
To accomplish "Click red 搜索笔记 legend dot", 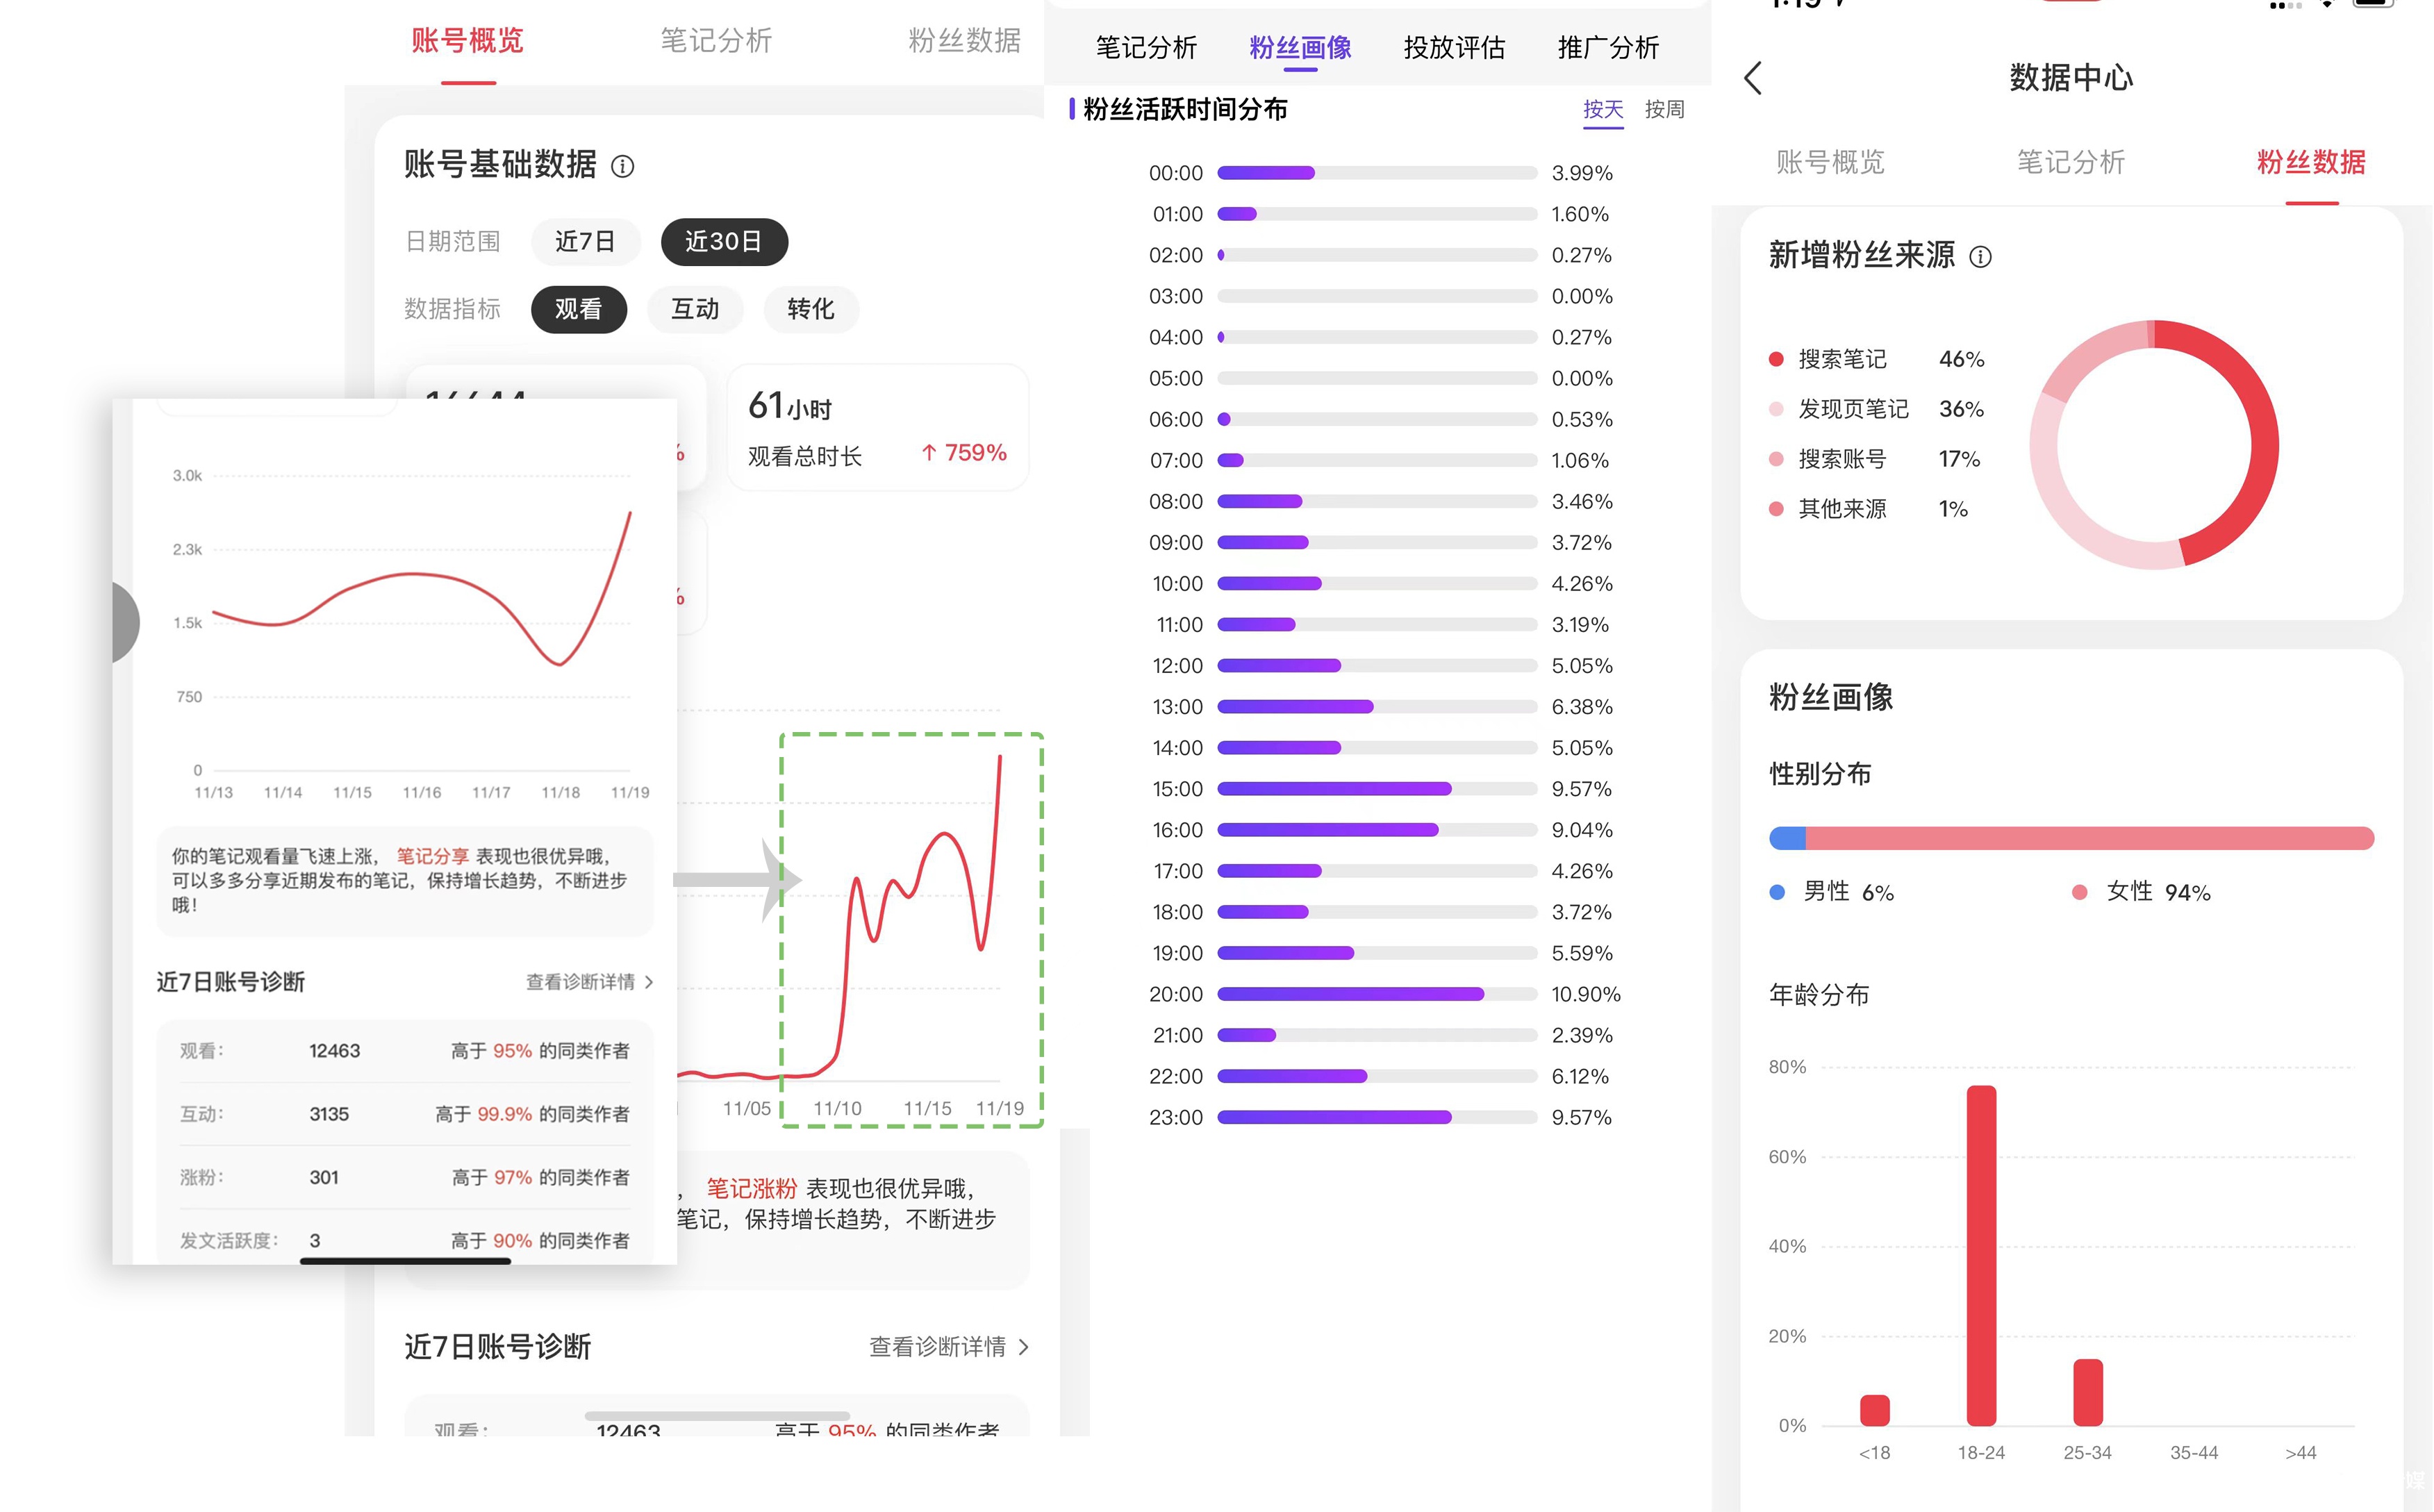I will (x=1776, y=359).
